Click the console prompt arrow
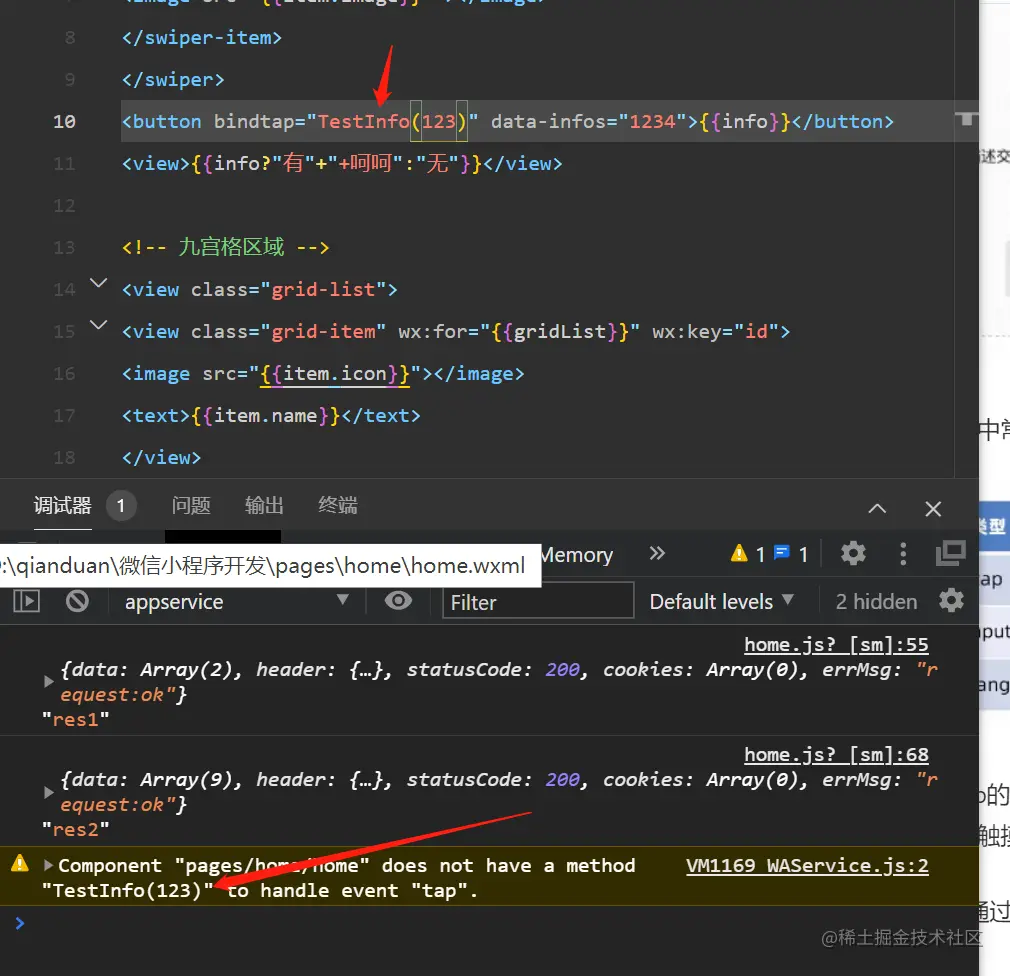This screenshot has width=1010, height=976. [19, 923]
